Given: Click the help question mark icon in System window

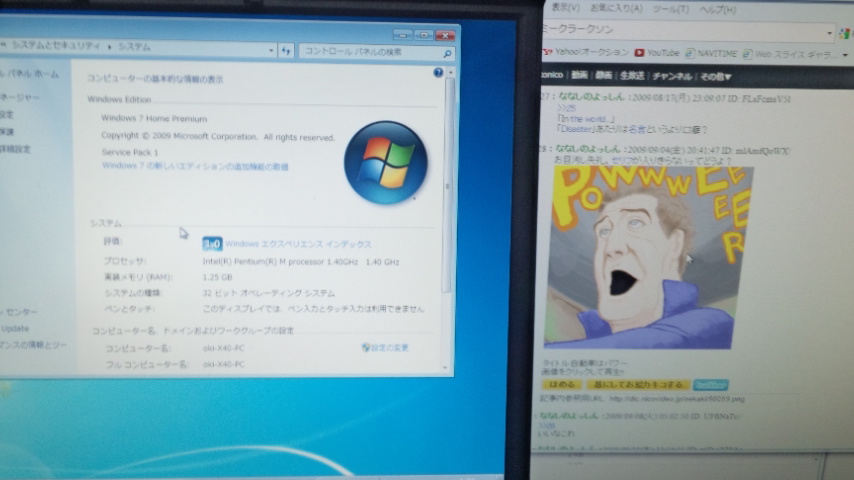Looking at the screenshot, I should (x=438, y=72).
